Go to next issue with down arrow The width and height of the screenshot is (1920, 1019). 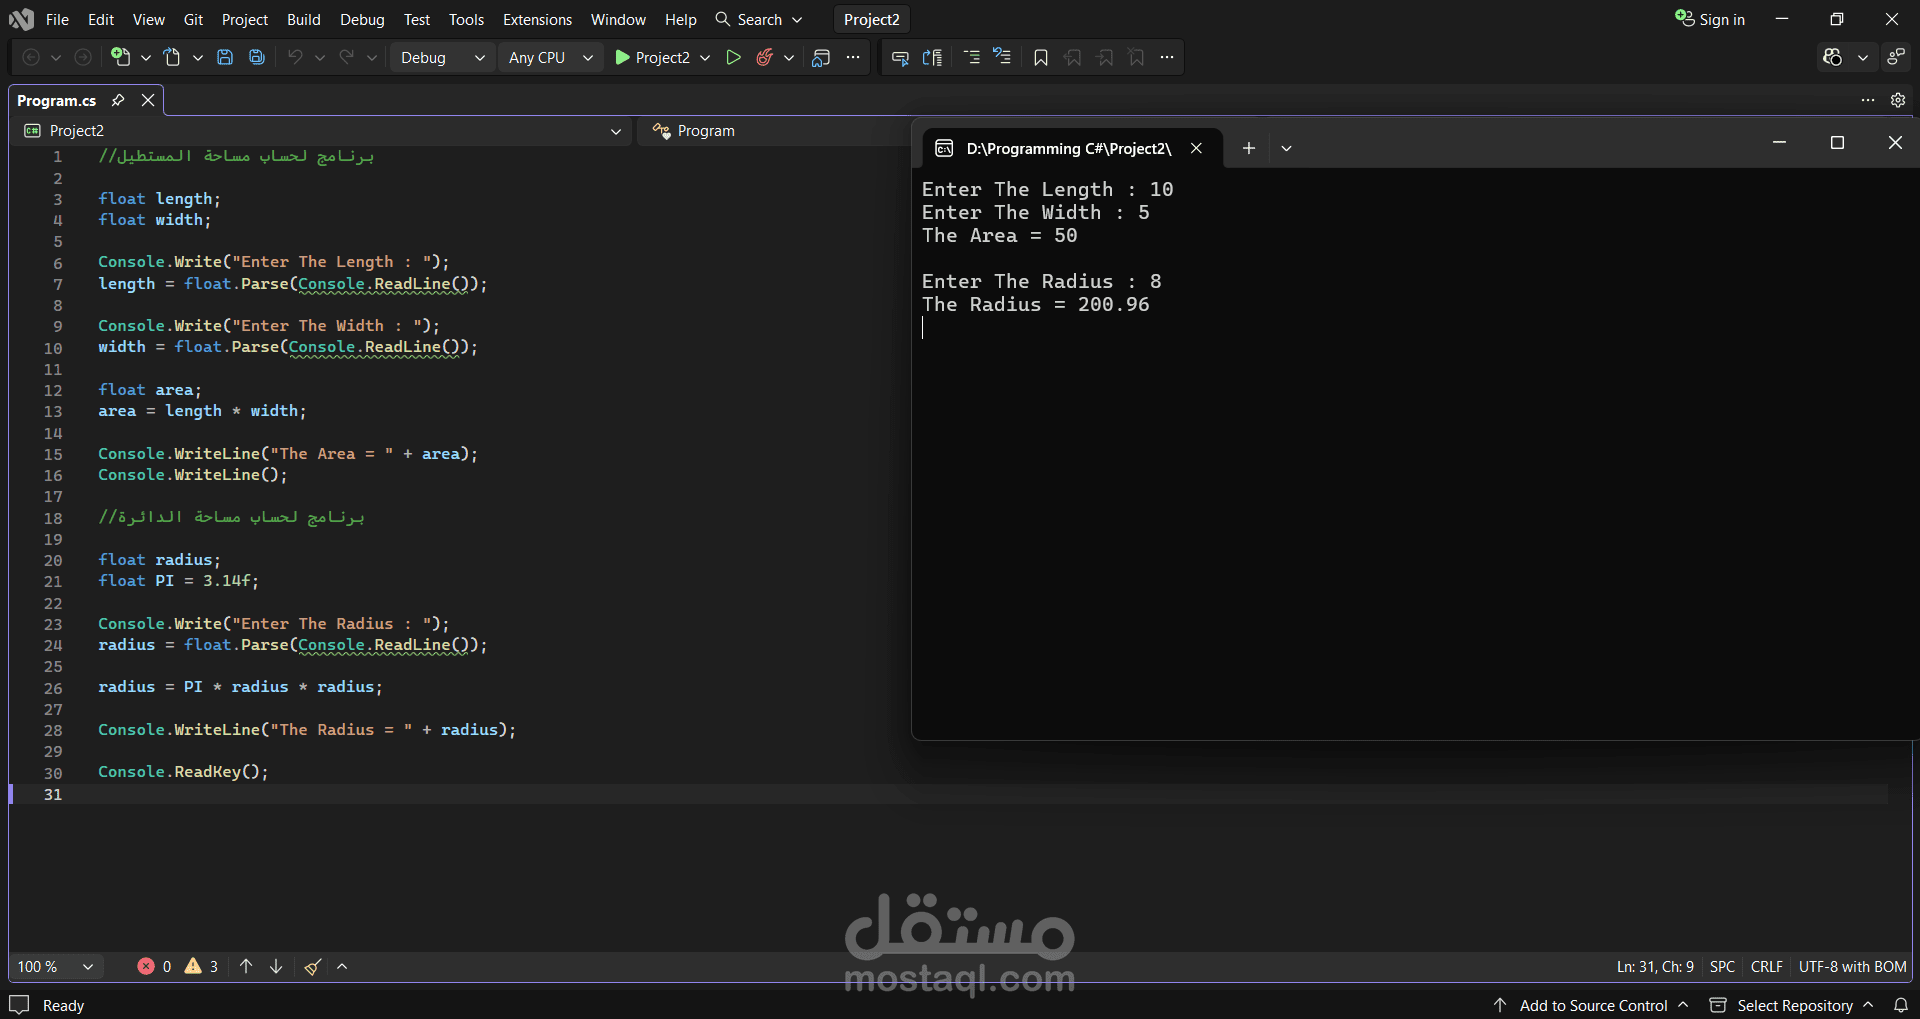[276, 966]
